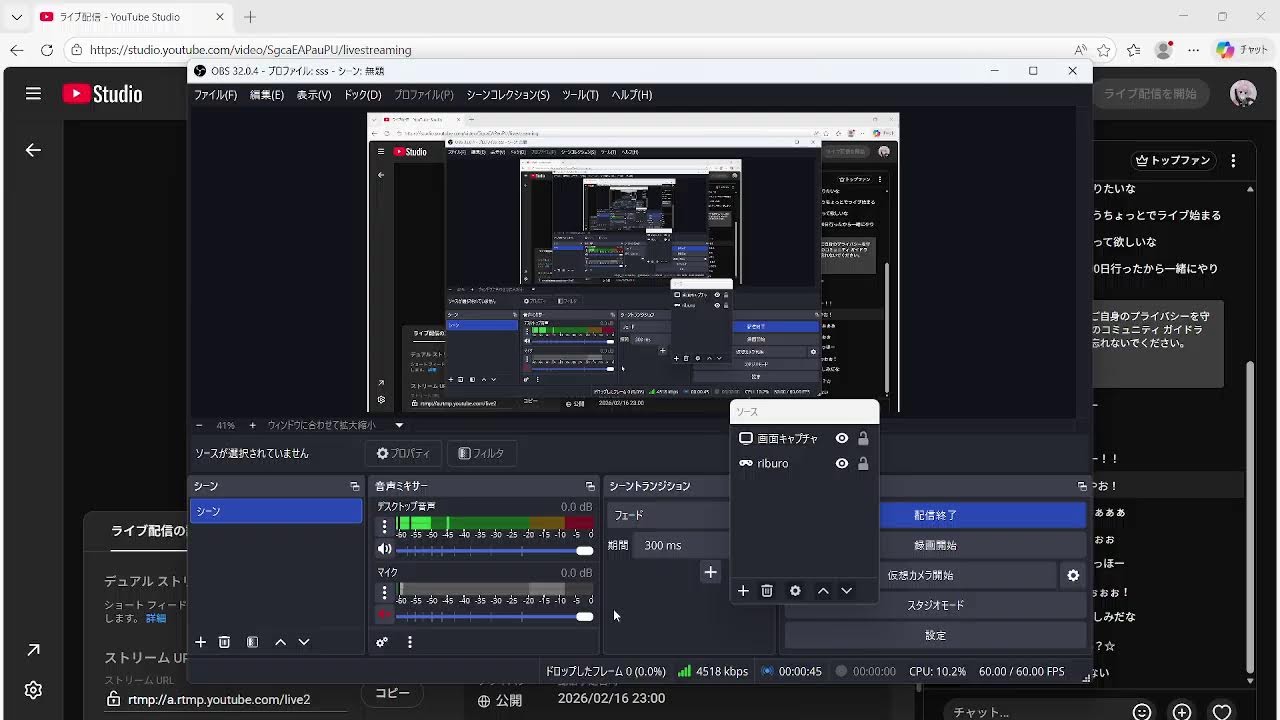Move source down using the Sources dock down arrow

click(846, 591)
